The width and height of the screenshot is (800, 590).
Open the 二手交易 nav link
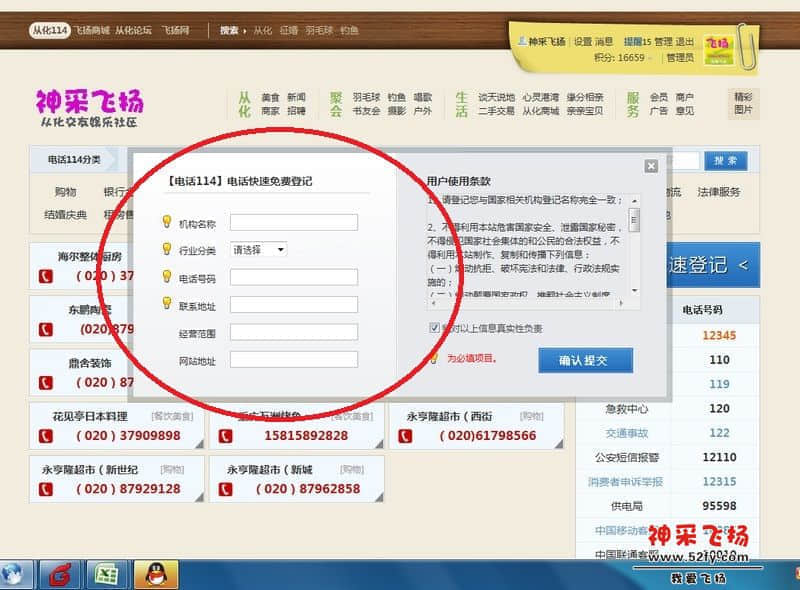pos(496,110)
